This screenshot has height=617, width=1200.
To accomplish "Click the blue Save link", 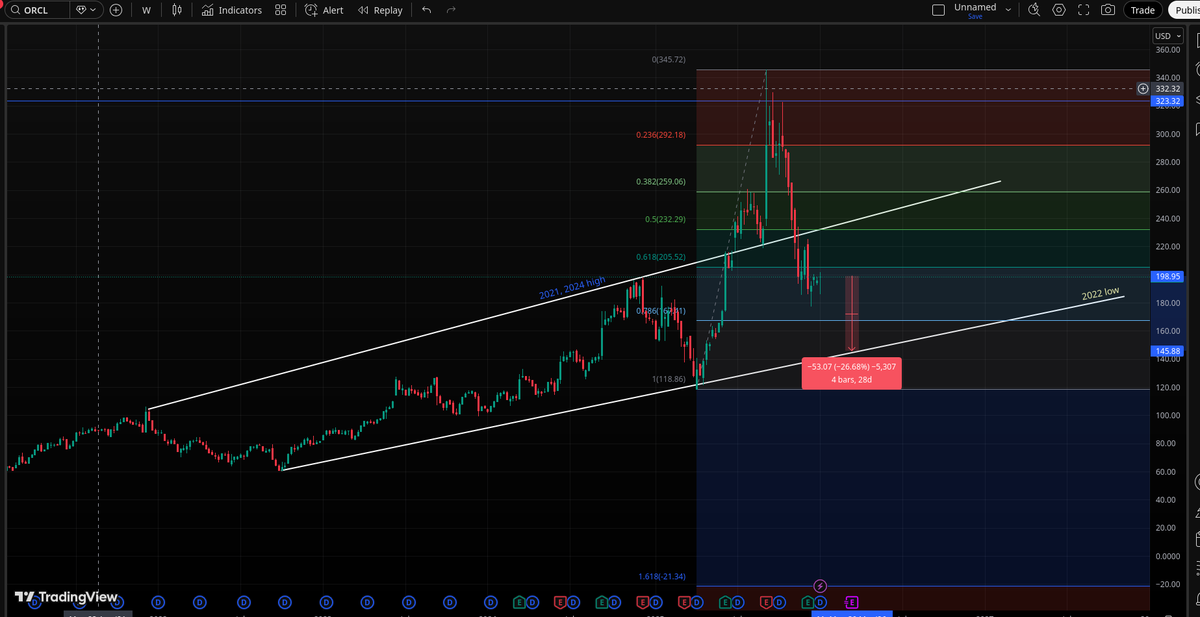I will pos(975,17).
